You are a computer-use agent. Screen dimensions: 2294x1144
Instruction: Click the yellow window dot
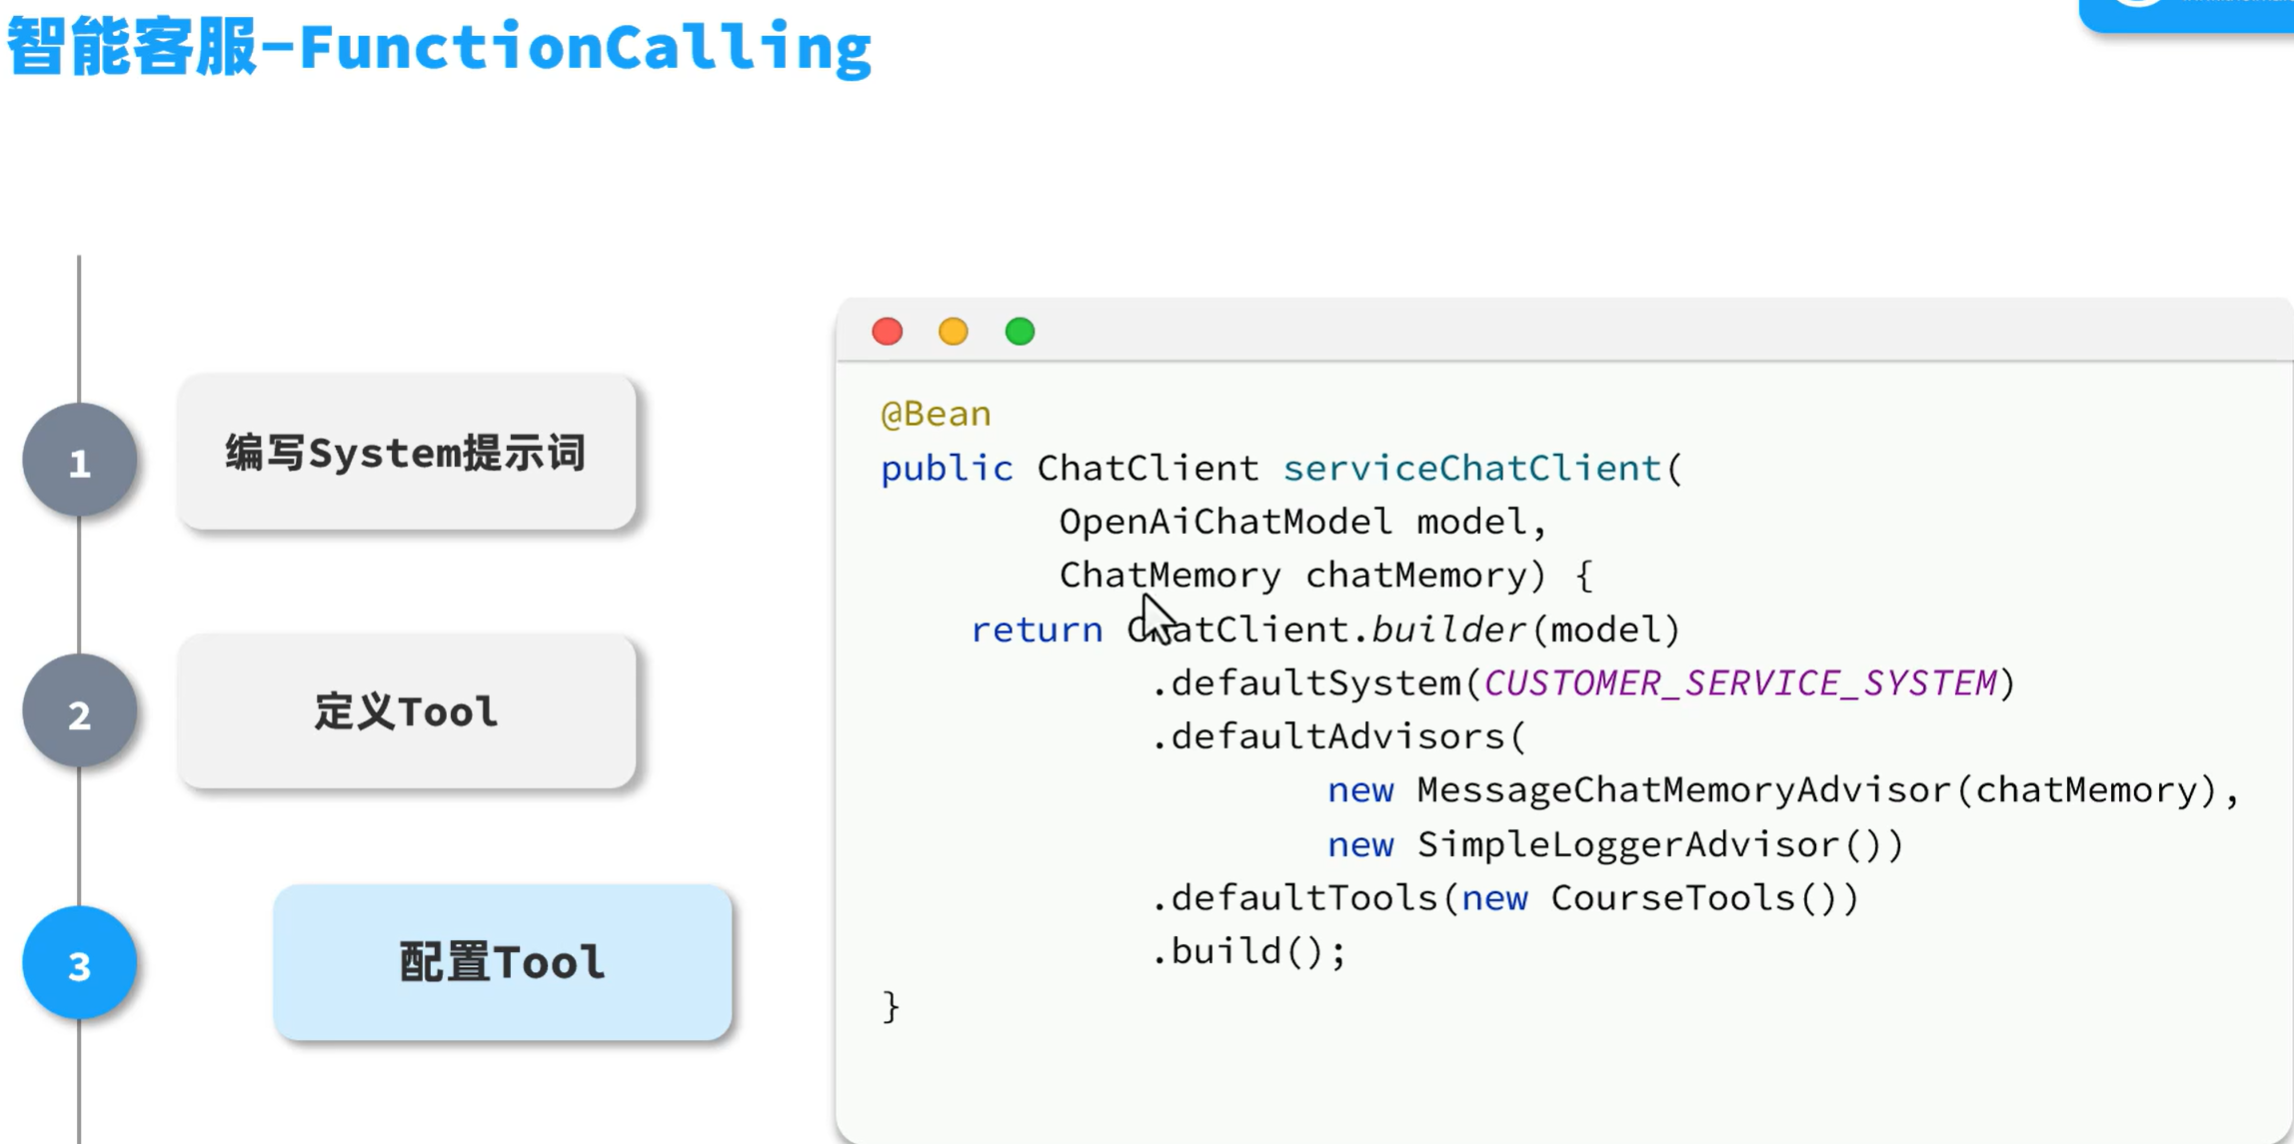[953, 331]
